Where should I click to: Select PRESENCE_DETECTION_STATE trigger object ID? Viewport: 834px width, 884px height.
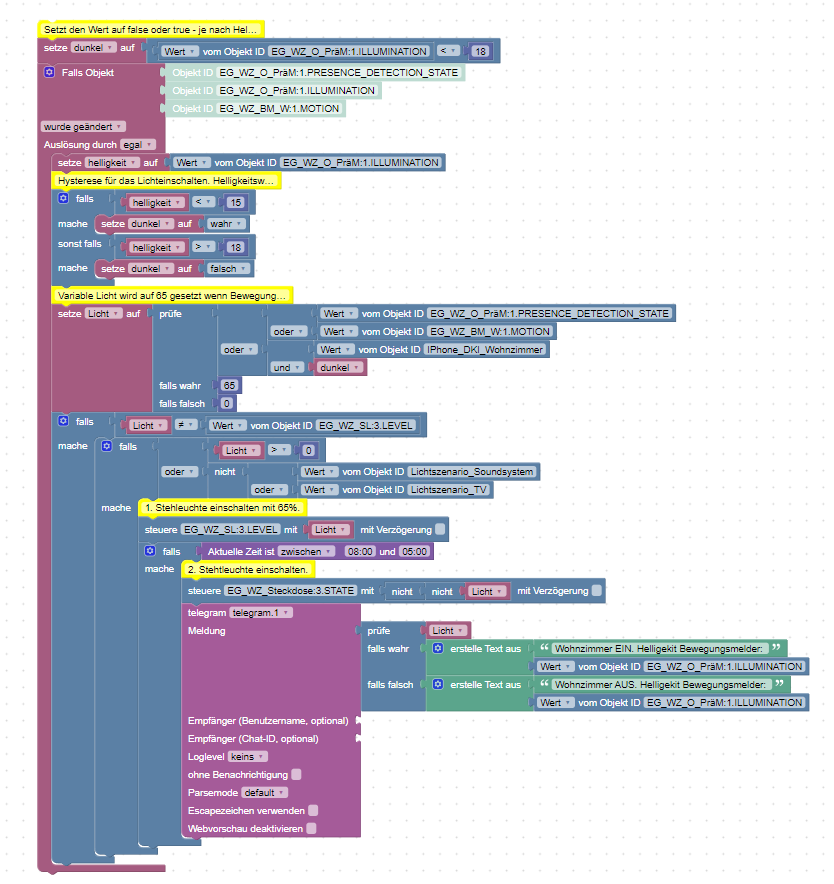pos(338,72)
